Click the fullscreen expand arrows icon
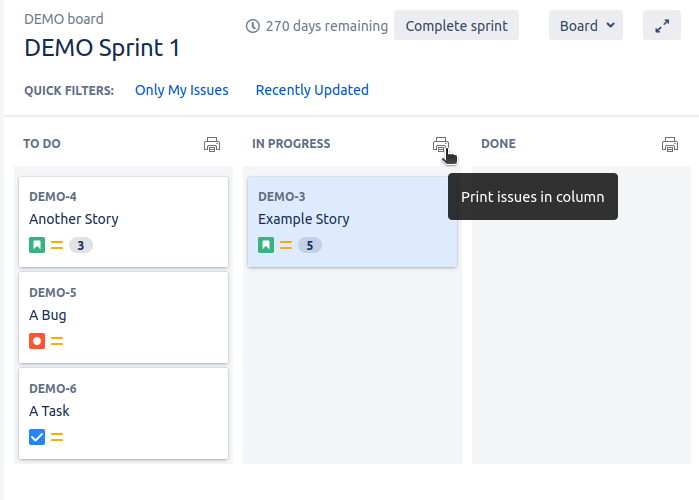The image size is (699, 500). tap(661, 26)
